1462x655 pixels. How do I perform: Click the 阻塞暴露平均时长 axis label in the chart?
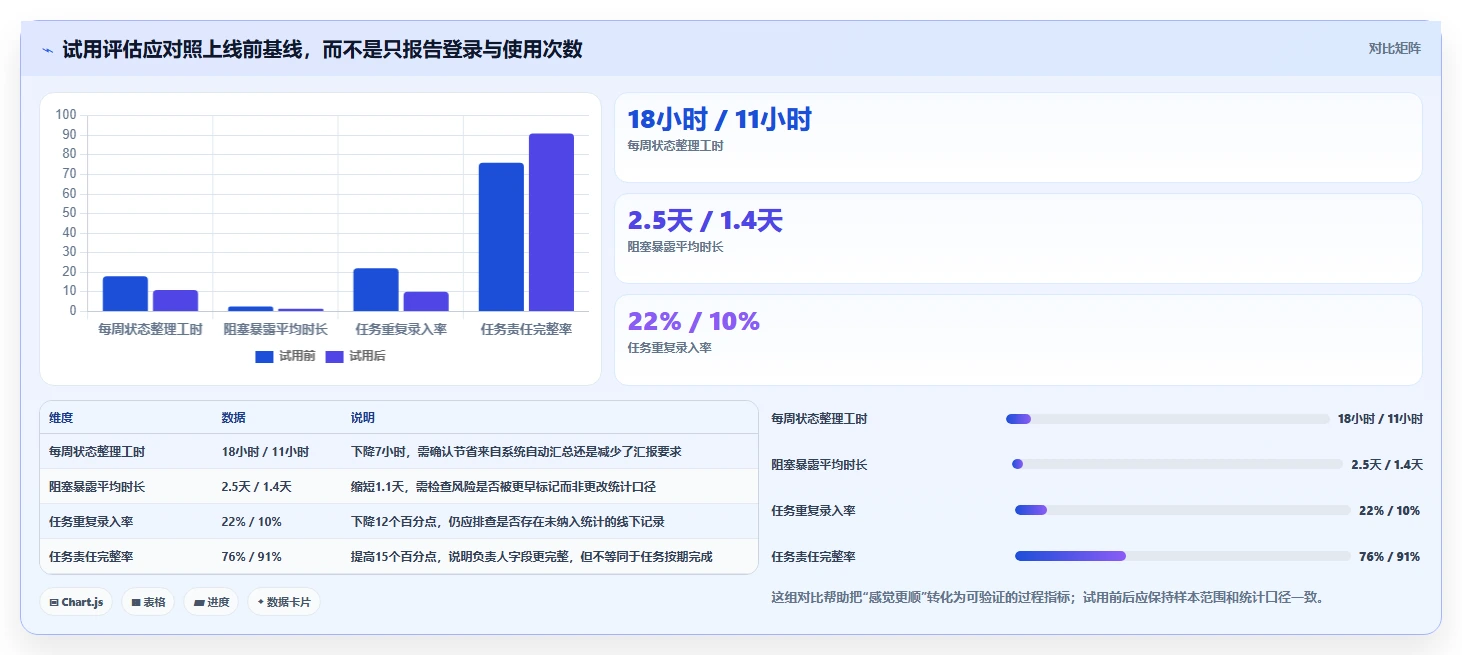(275, 329)
